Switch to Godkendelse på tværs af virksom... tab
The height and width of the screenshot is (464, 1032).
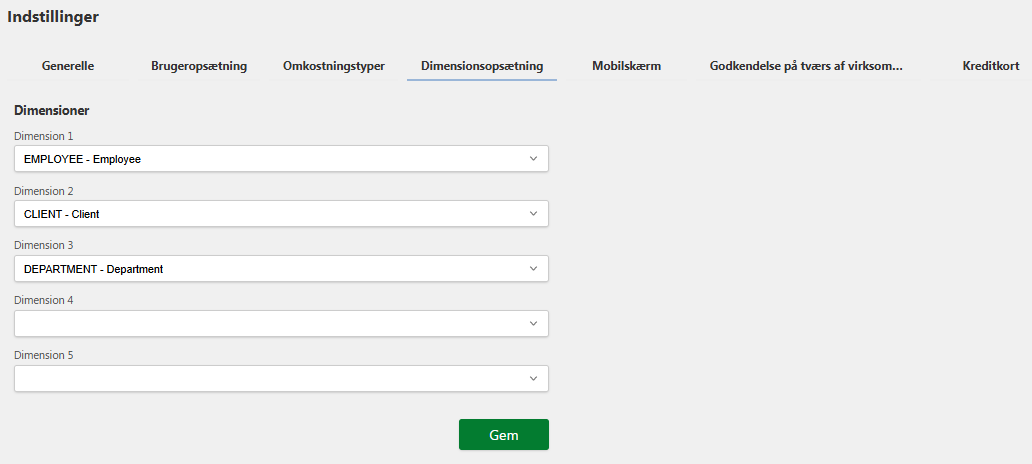coord(806,66)
